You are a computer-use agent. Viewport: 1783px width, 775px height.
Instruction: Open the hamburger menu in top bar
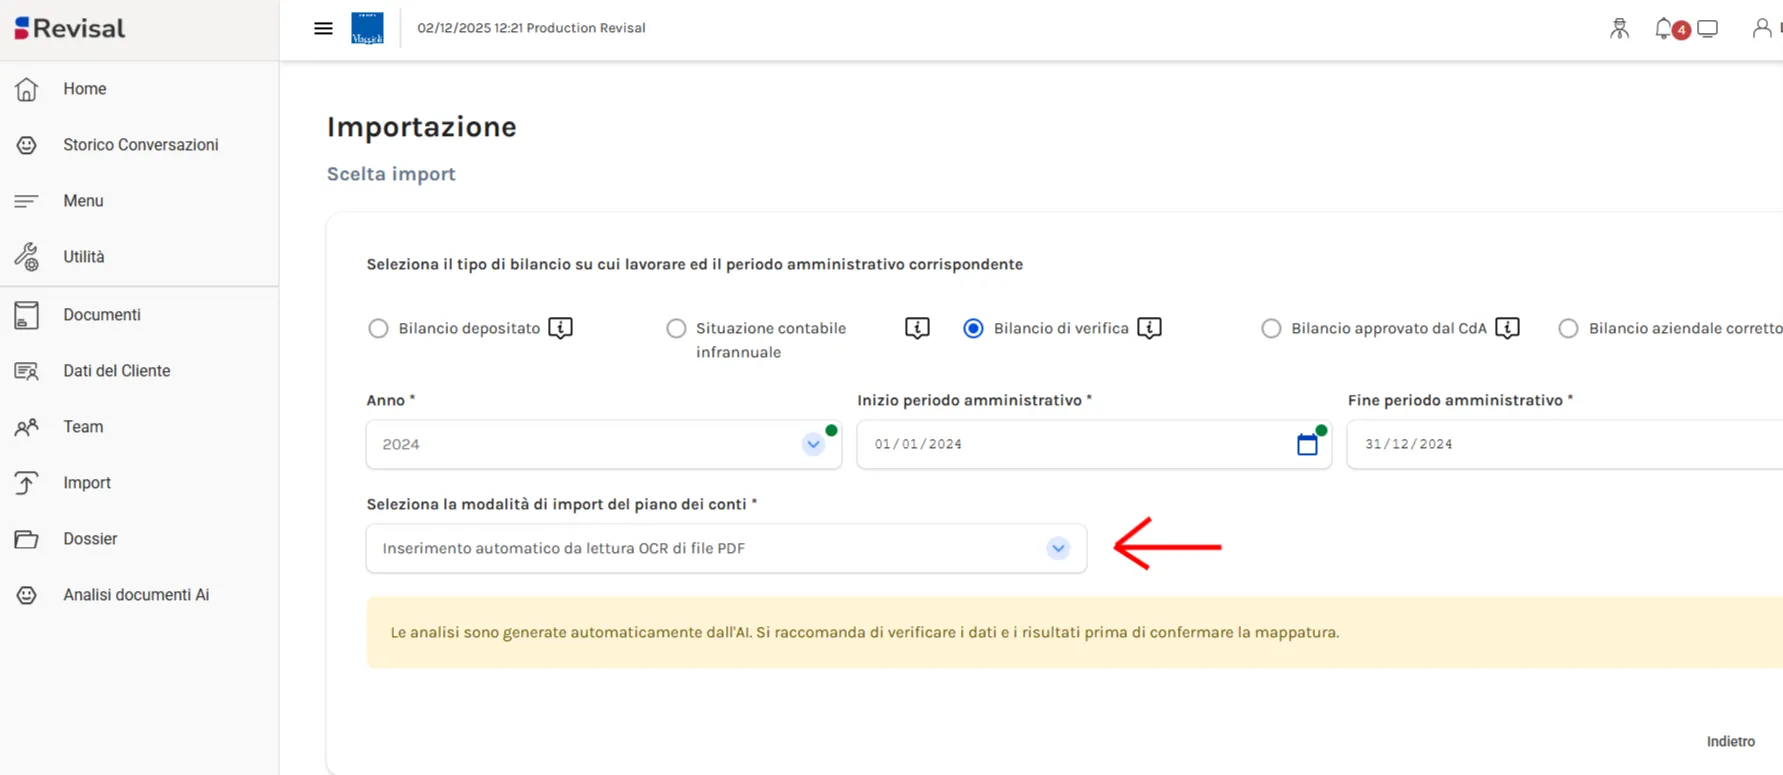(x=323, y=28)
